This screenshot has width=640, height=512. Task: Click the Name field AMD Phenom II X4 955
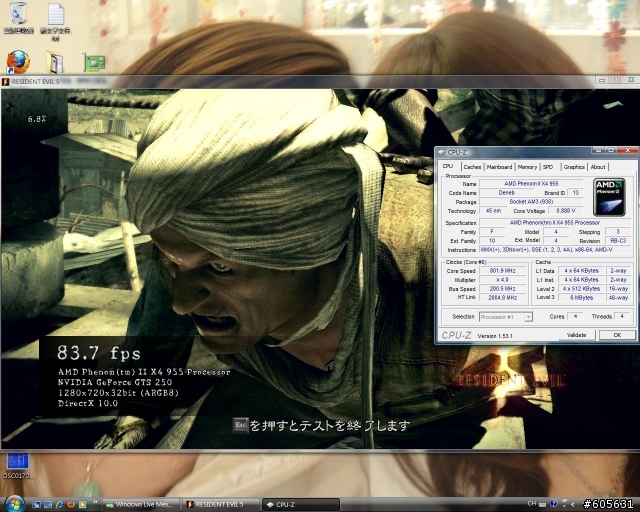point(531,184)
